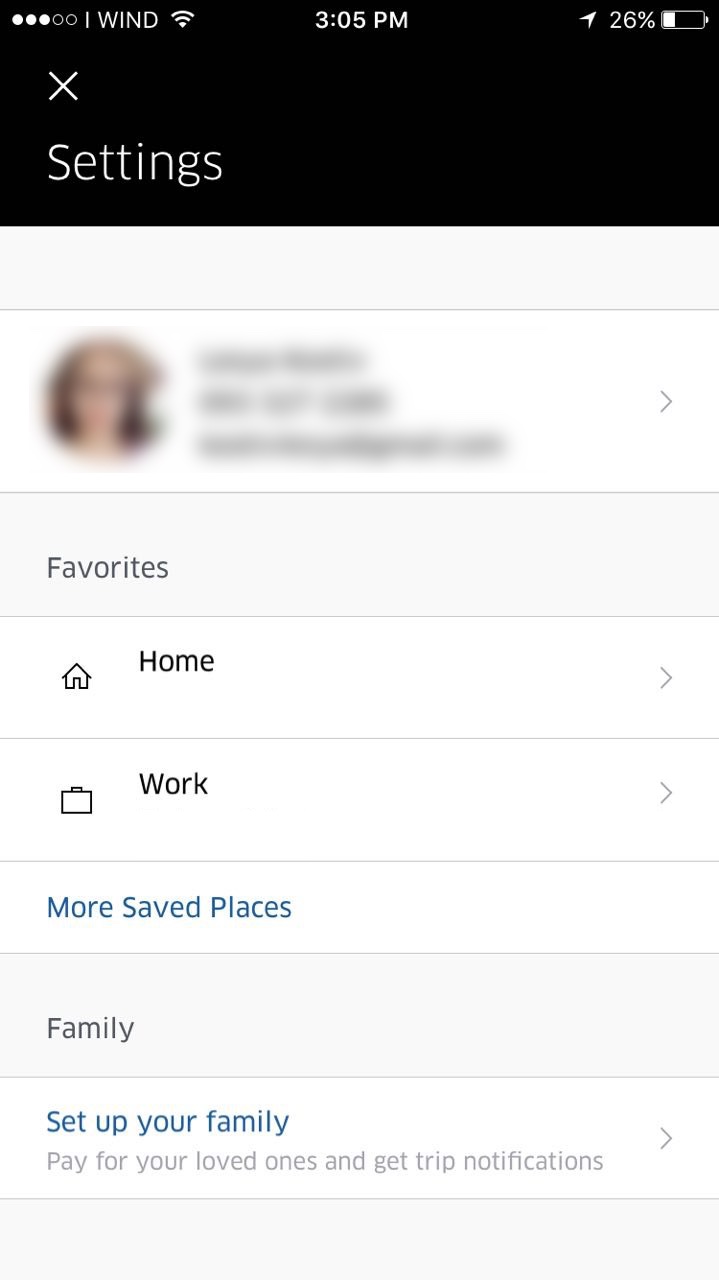Viewport: 719px width, 1280px height.
Task: Tap "Pay for your loved ones" subtitle
Action: (325, 1161)
